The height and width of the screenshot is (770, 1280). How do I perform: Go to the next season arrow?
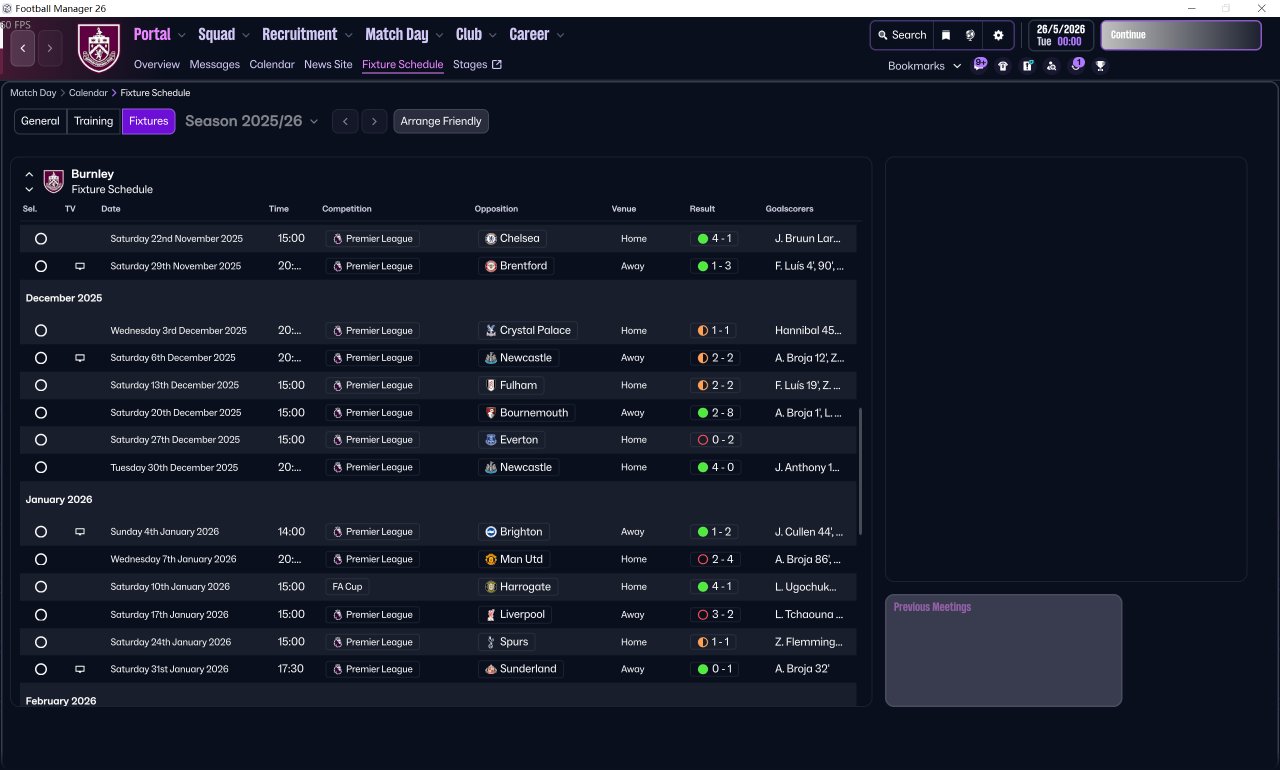pos(374,121)
